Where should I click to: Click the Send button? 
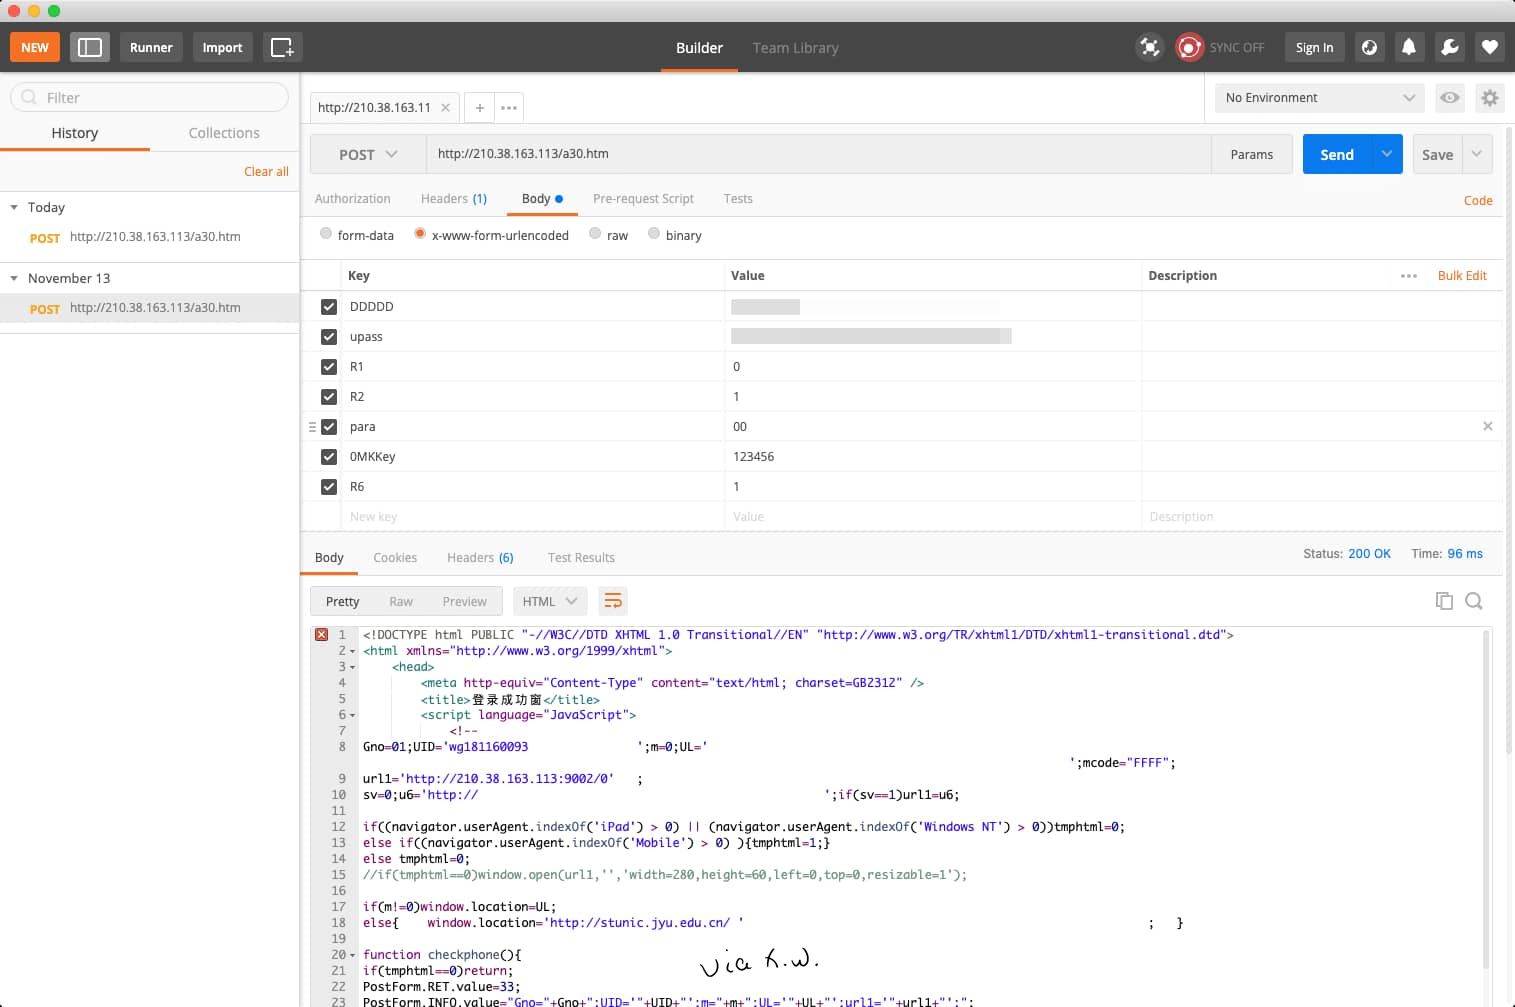pos(1336,154)
